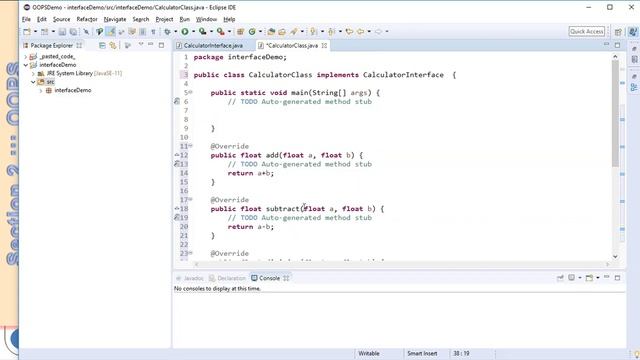Click the New file toolbar icon
Screen dimensions: 640x360
pyautogui.click(x=27, y=31)
